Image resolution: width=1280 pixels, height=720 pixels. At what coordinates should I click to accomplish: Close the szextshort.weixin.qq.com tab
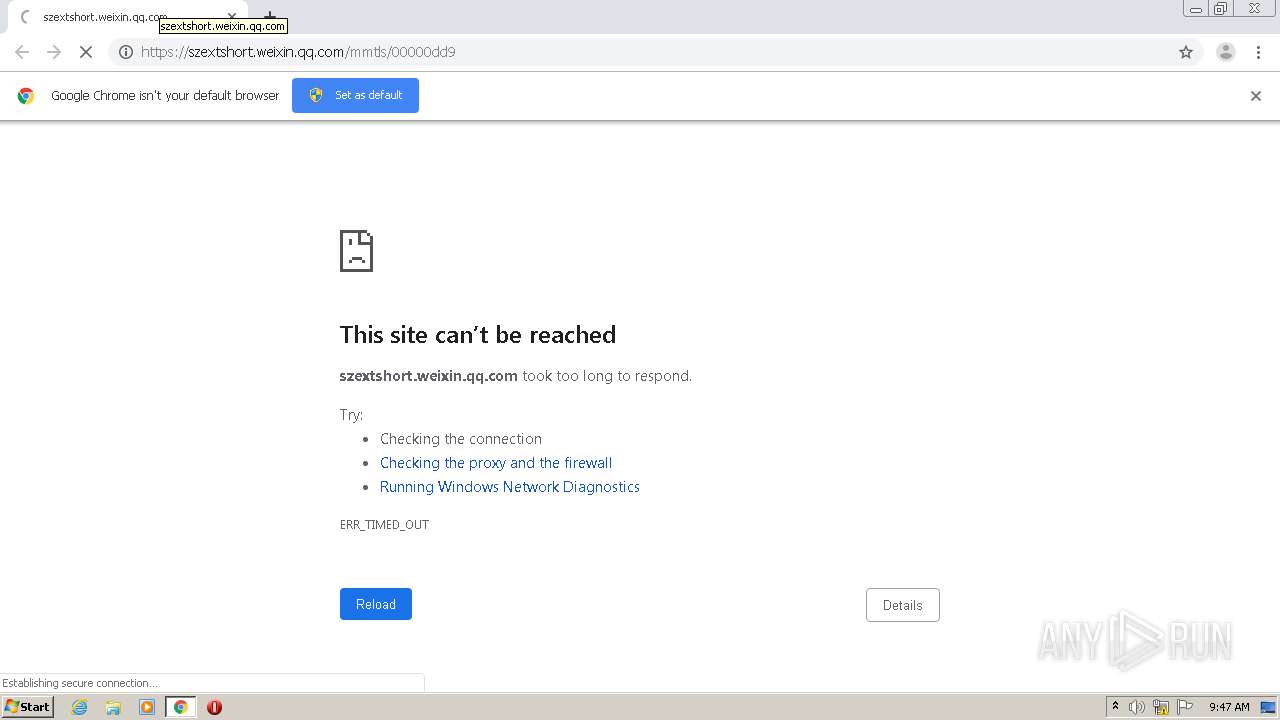click(232, 17)
